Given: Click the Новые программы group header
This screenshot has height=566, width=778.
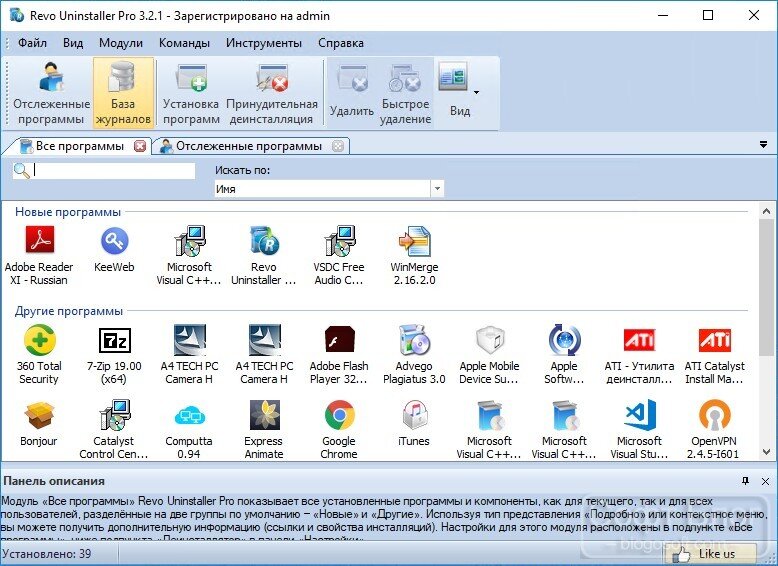Looking at the screenshot, I should click(x=68, y=212).
